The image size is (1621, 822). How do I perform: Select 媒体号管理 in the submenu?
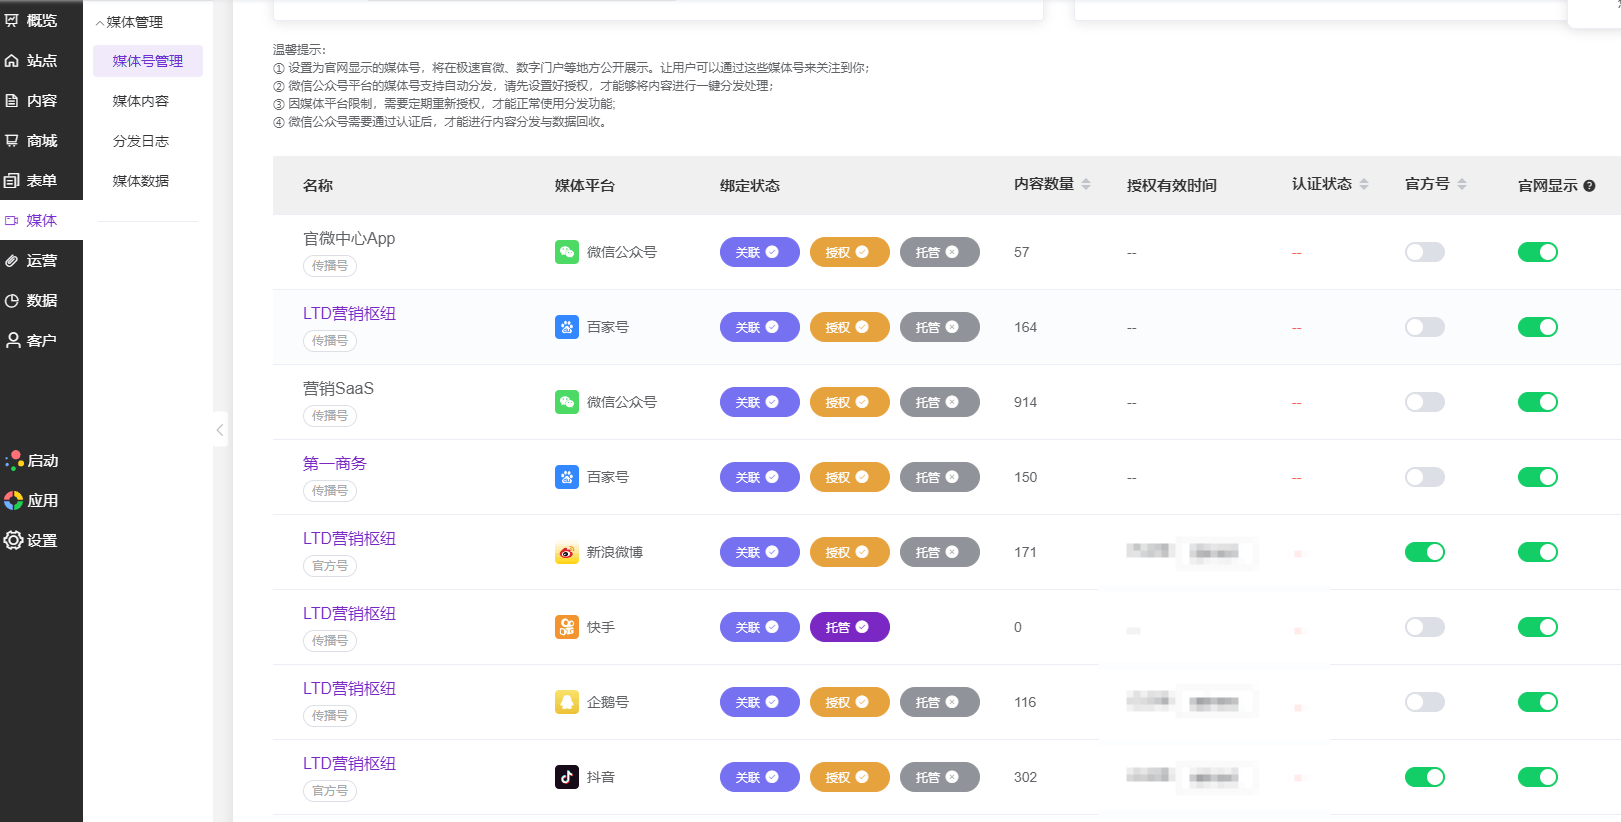(x=148, y=61)
